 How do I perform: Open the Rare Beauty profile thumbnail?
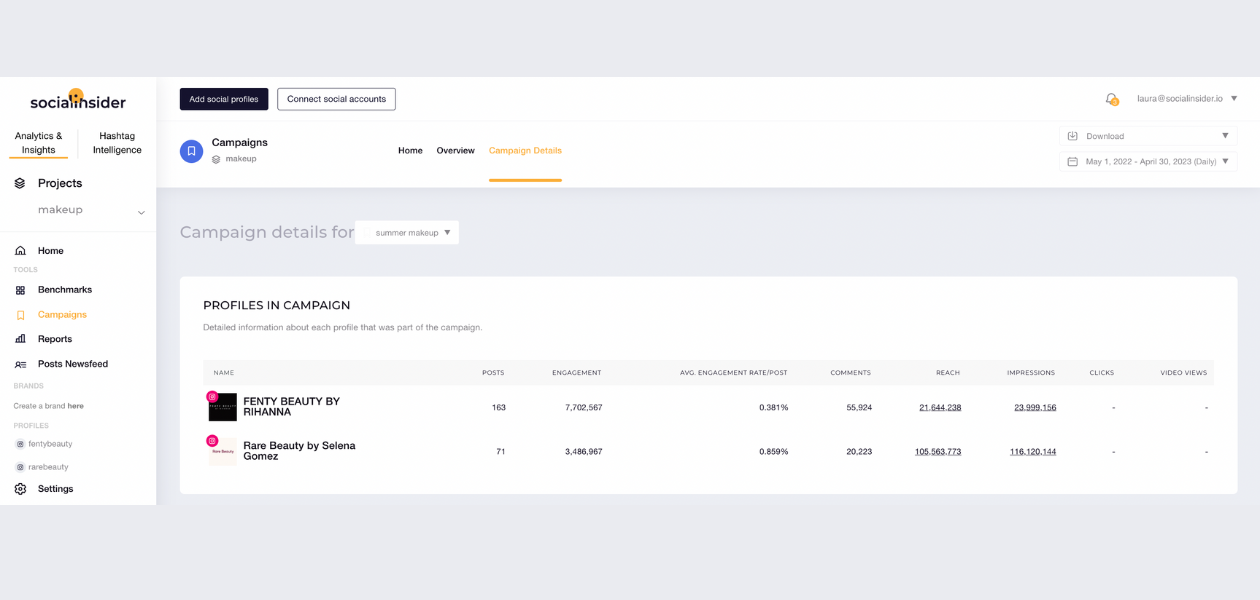[223, 452]
